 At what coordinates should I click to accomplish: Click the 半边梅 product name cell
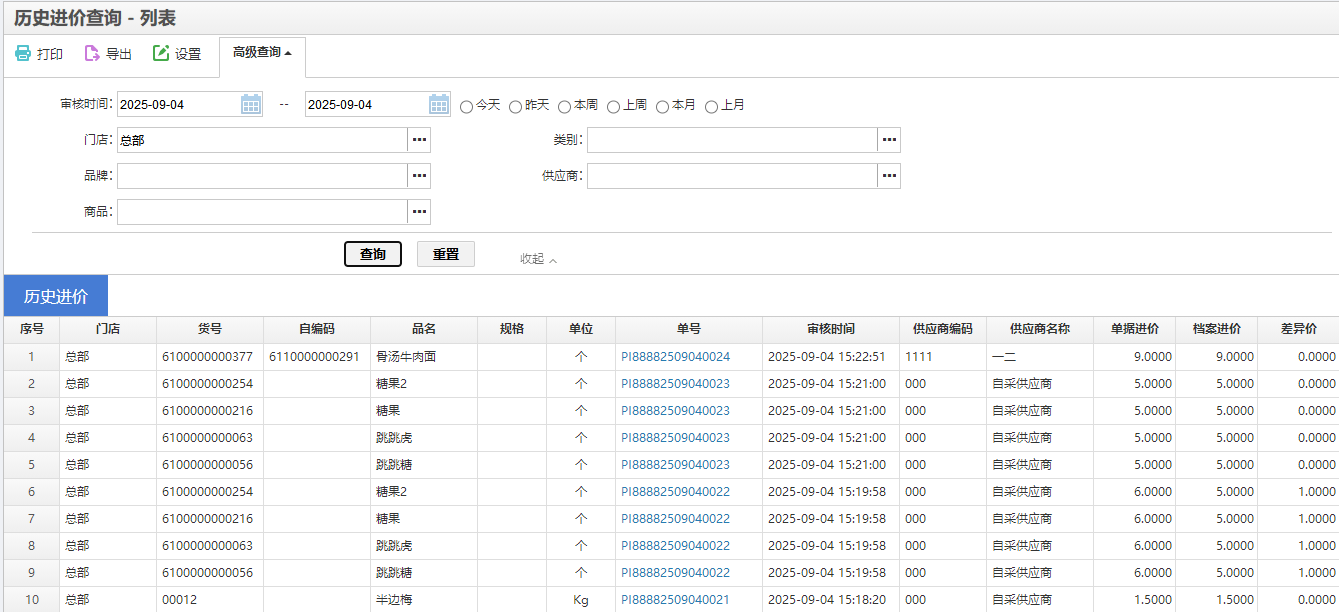424,600
